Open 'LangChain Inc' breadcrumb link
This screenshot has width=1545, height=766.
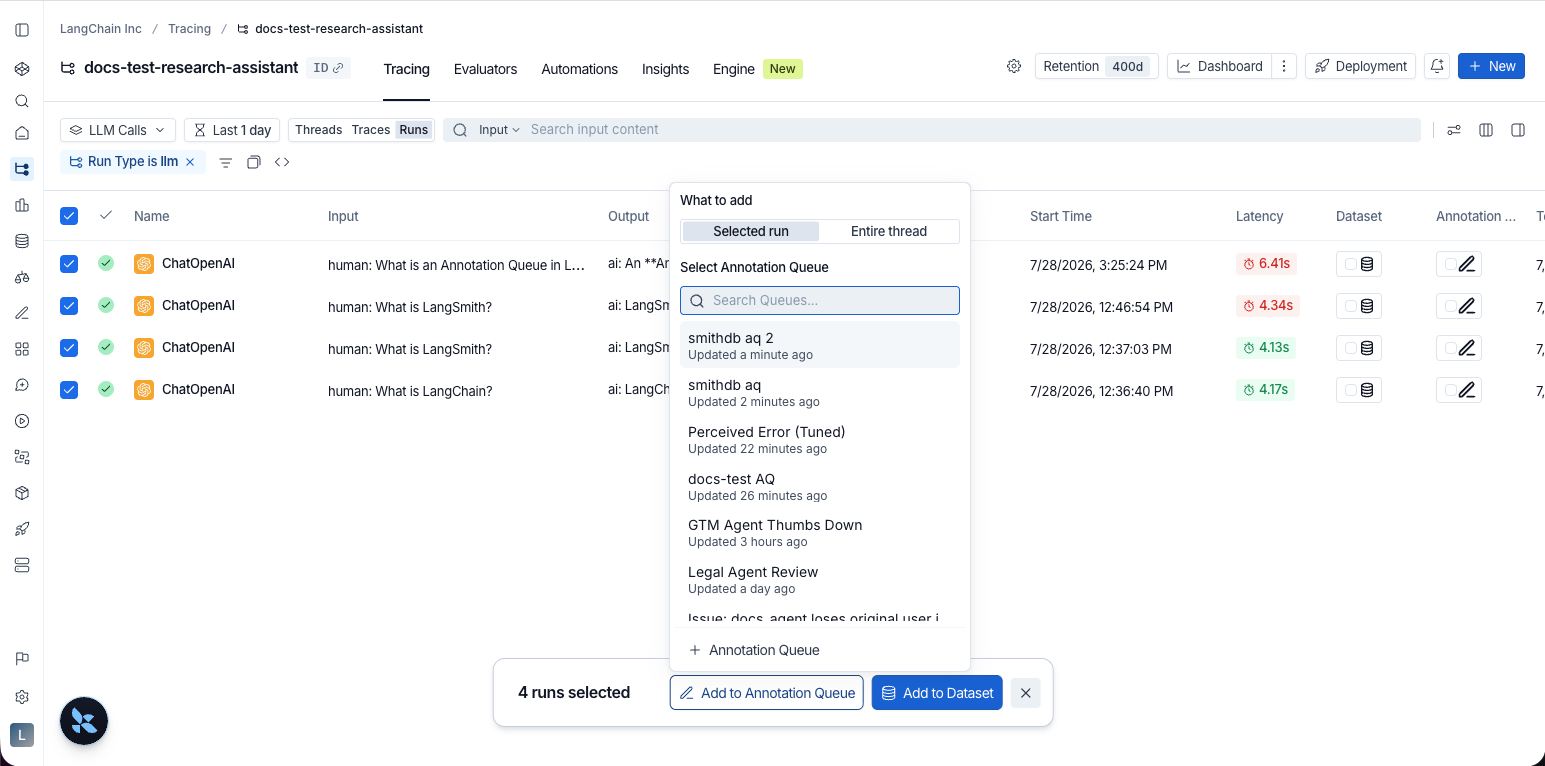coord(101,29)
